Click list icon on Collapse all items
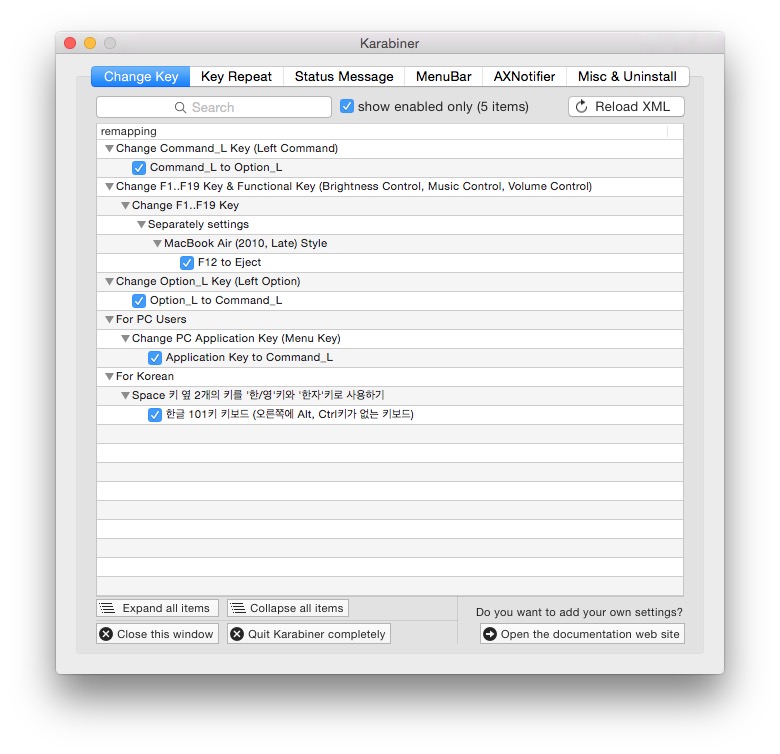This screenshot has width=780, height=754. 238,608
